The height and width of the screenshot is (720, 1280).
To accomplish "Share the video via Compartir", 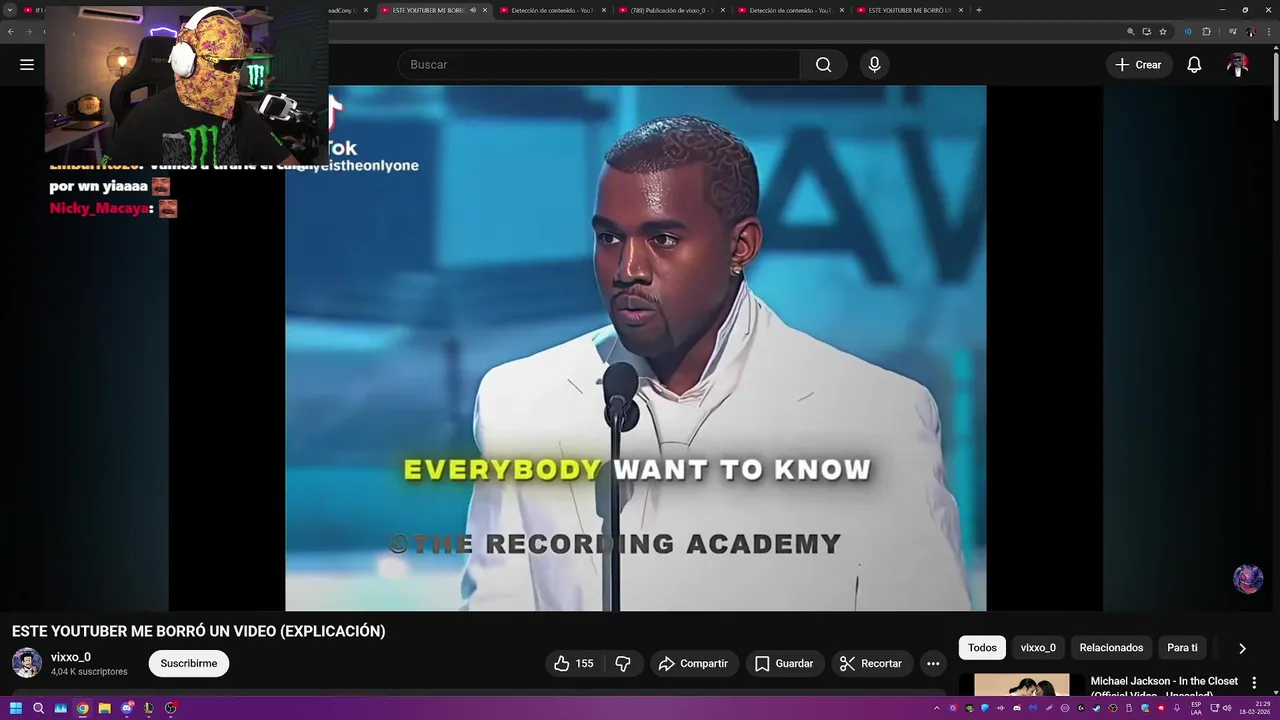I will [x=693, y=663].
